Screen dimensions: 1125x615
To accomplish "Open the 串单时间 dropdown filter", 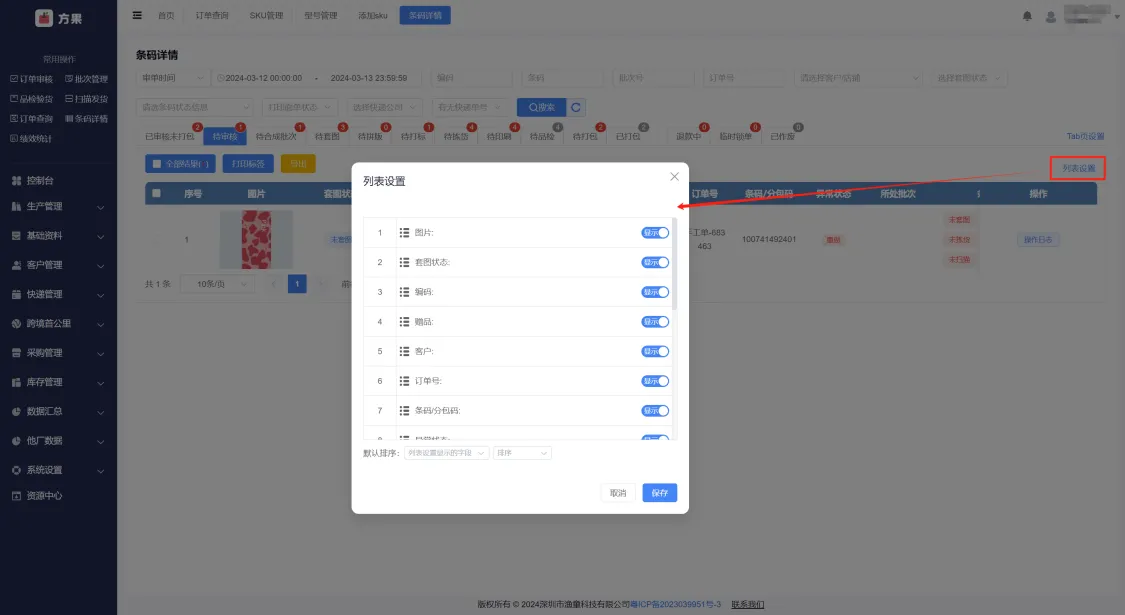I will click(x=172, y=78).
